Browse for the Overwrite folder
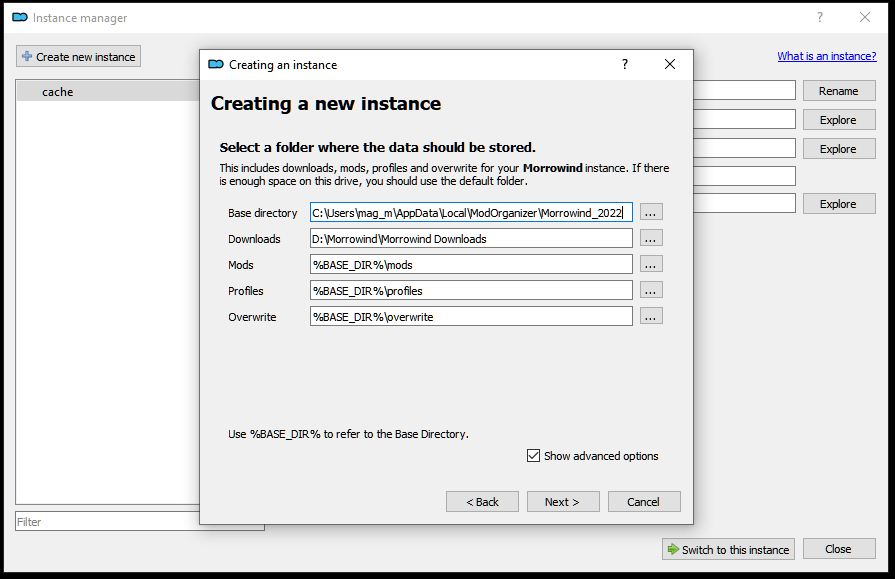 651,316
